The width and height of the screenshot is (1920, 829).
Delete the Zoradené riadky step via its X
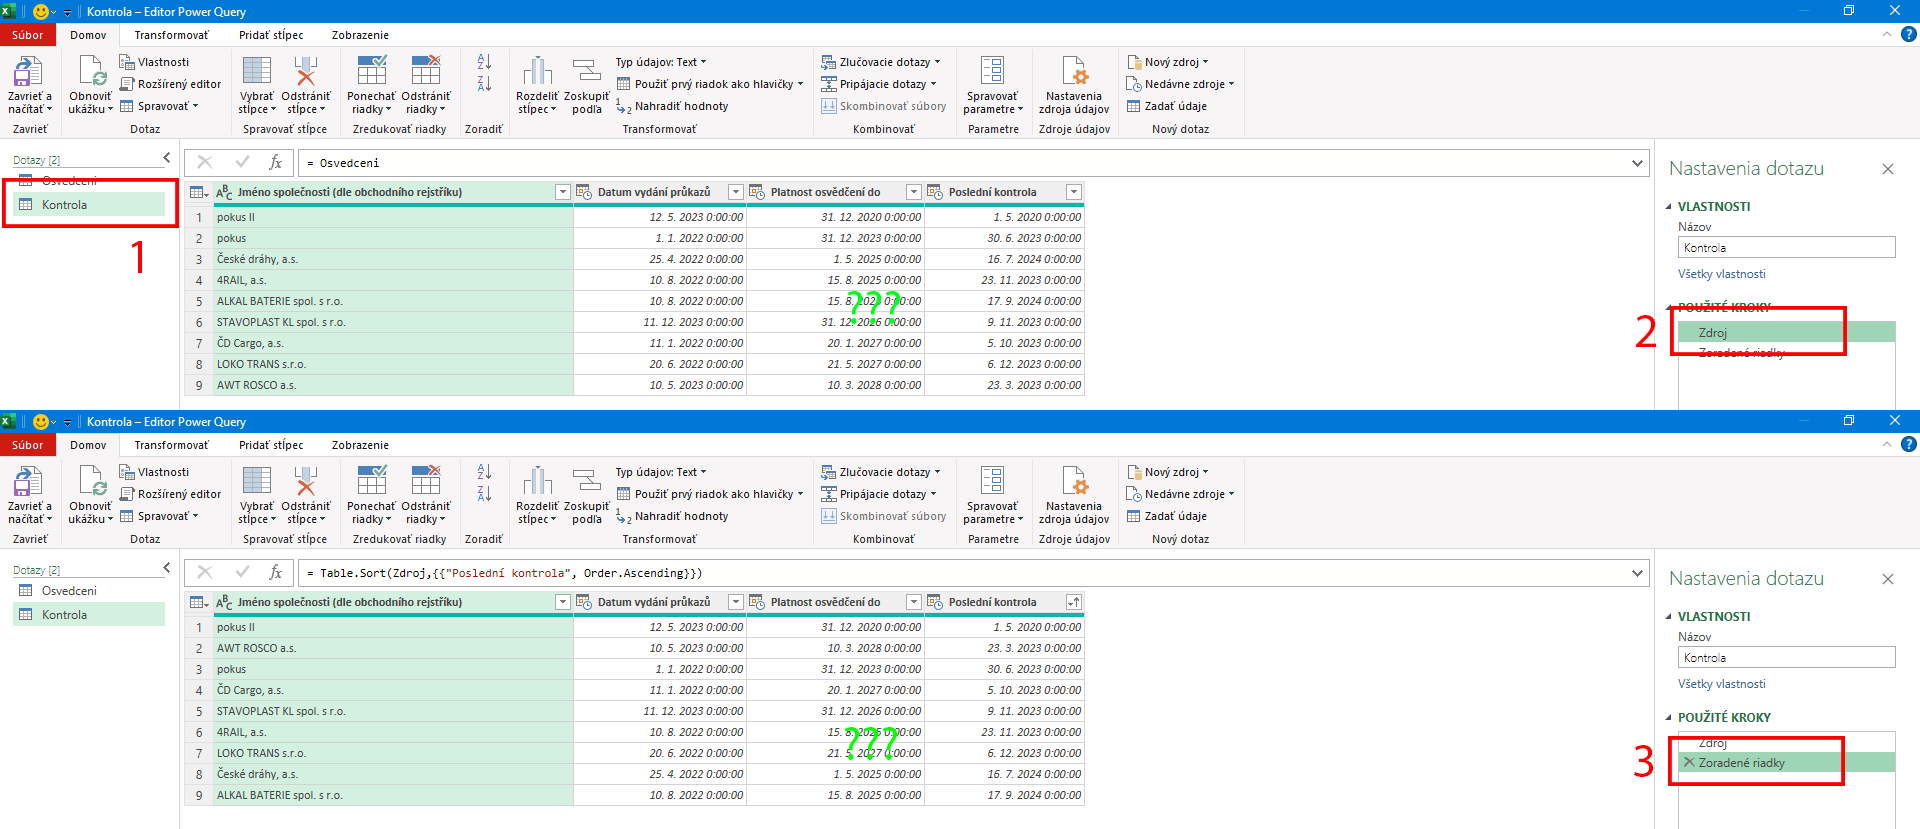pyautogui.click(x=1689, y=763)
